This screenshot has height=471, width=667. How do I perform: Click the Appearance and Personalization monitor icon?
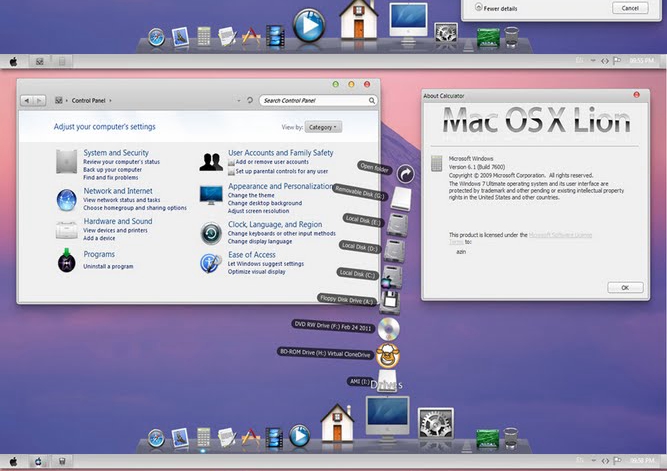click(x=211, y=195)
